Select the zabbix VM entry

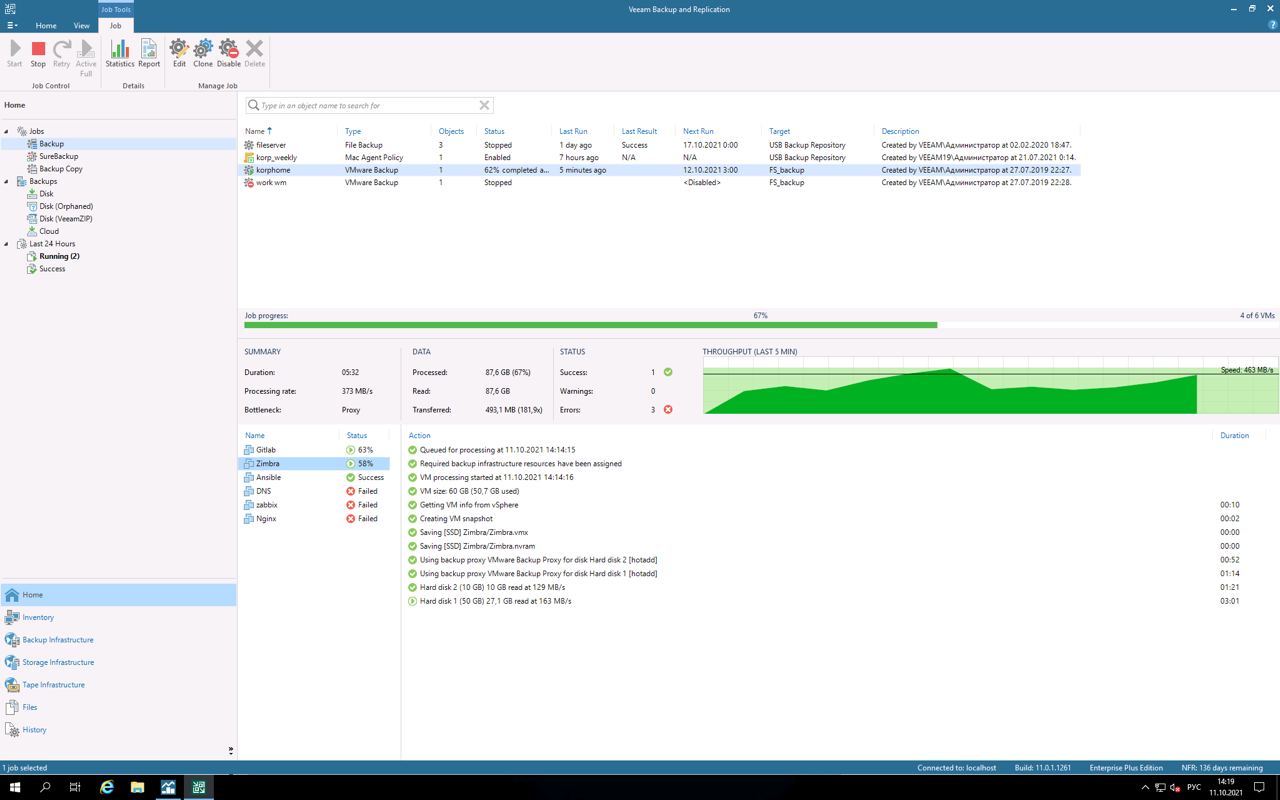pos(266,505)
